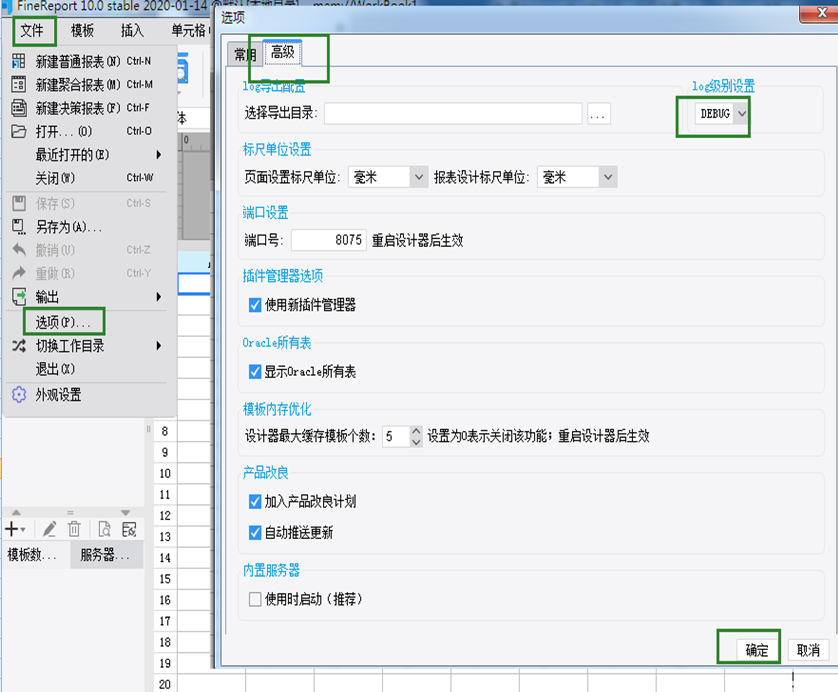Switch to the 常用 tab
The height and width of the screenshot is (692, 838).
tap(245, 54)
